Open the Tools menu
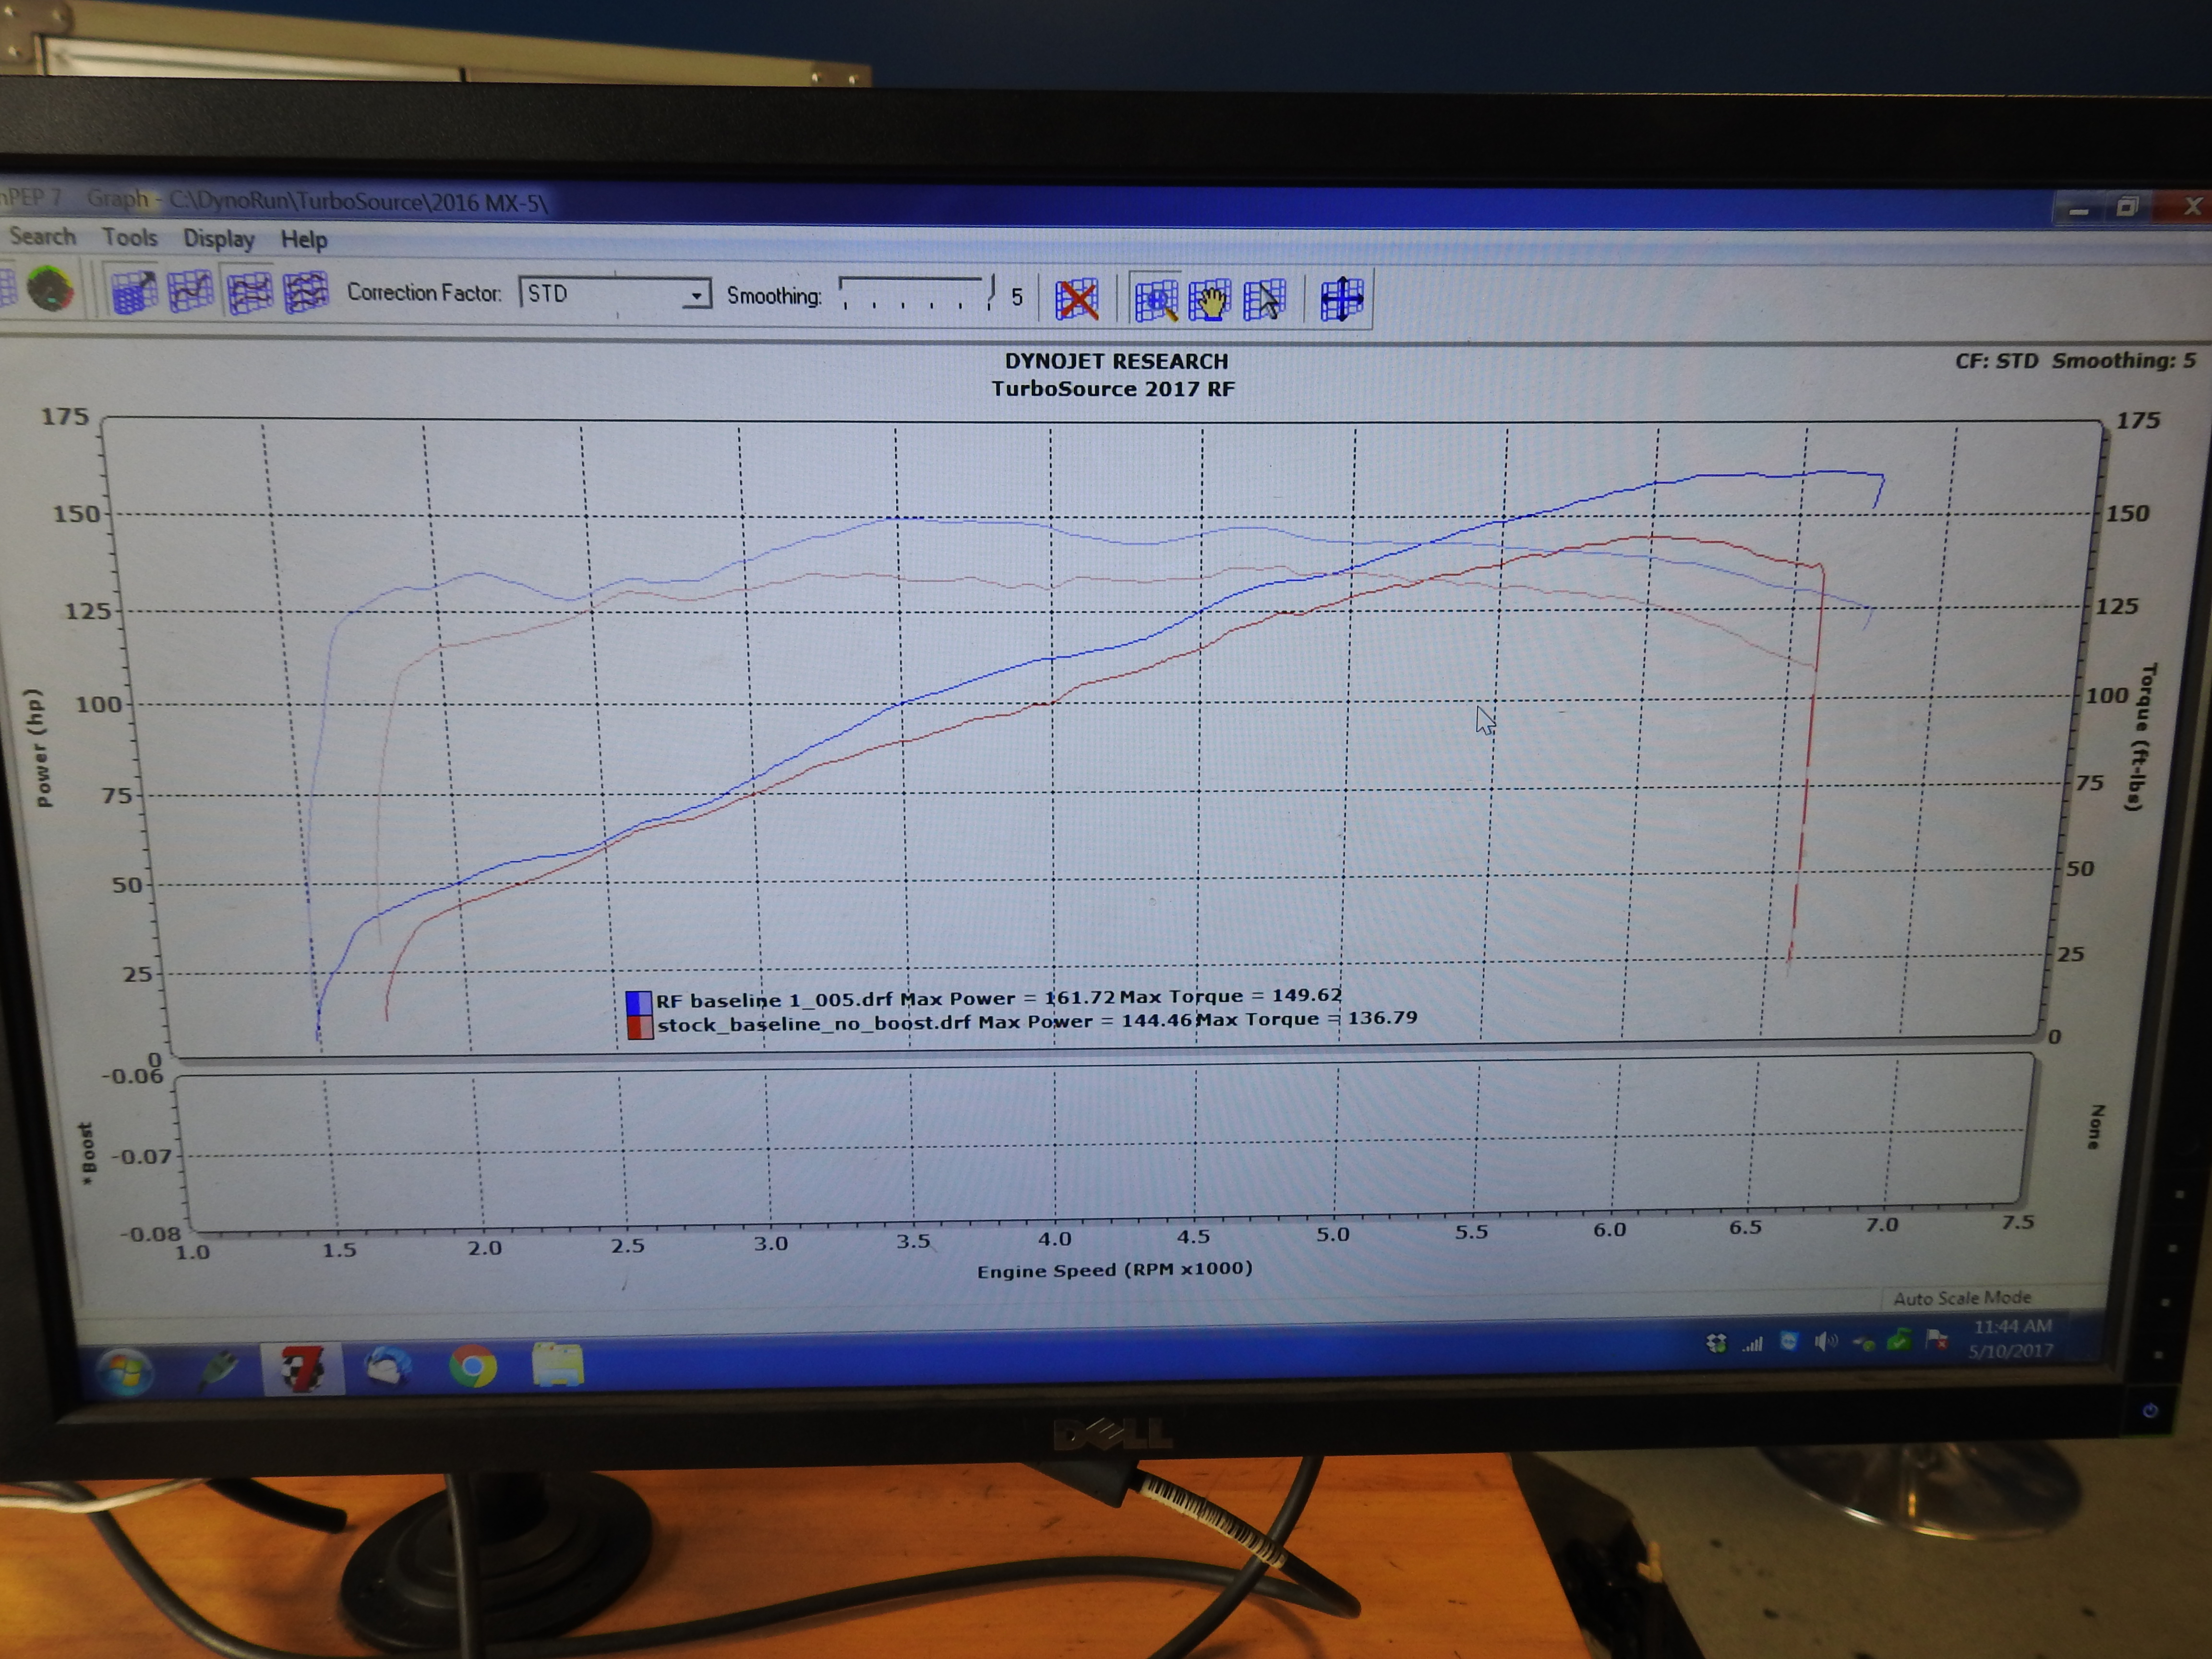 tap(130, 238)
